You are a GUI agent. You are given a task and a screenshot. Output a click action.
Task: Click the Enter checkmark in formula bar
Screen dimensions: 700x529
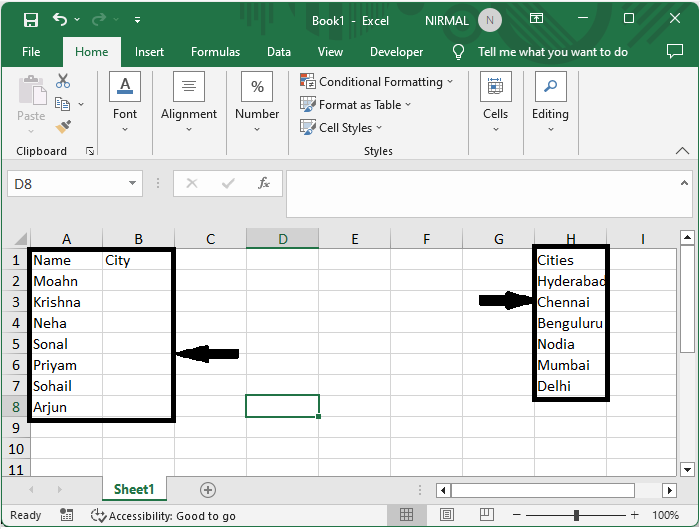(x=228, y=183)
